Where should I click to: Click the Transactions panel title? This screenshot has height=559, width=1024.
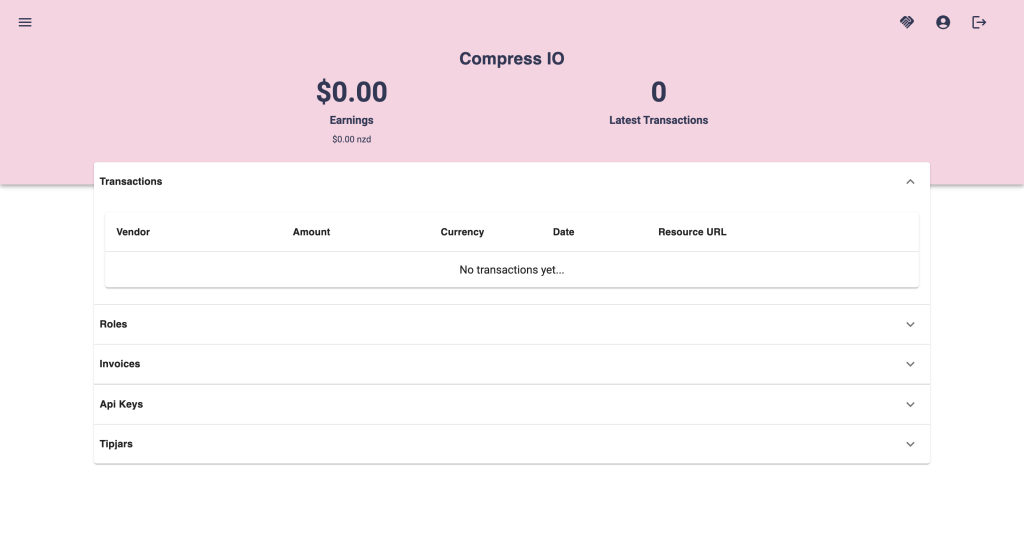131,182
